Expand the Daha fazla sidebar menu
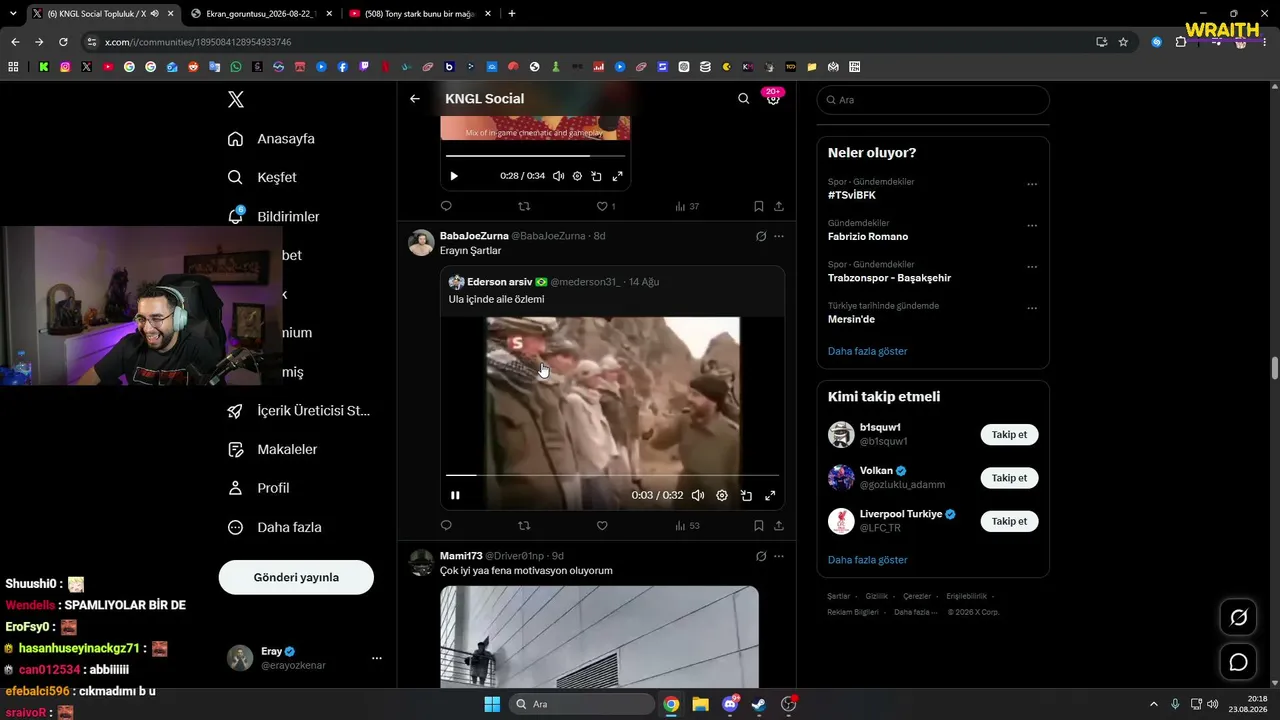The width and height of the screenshot is (1280, 720). 274,527
